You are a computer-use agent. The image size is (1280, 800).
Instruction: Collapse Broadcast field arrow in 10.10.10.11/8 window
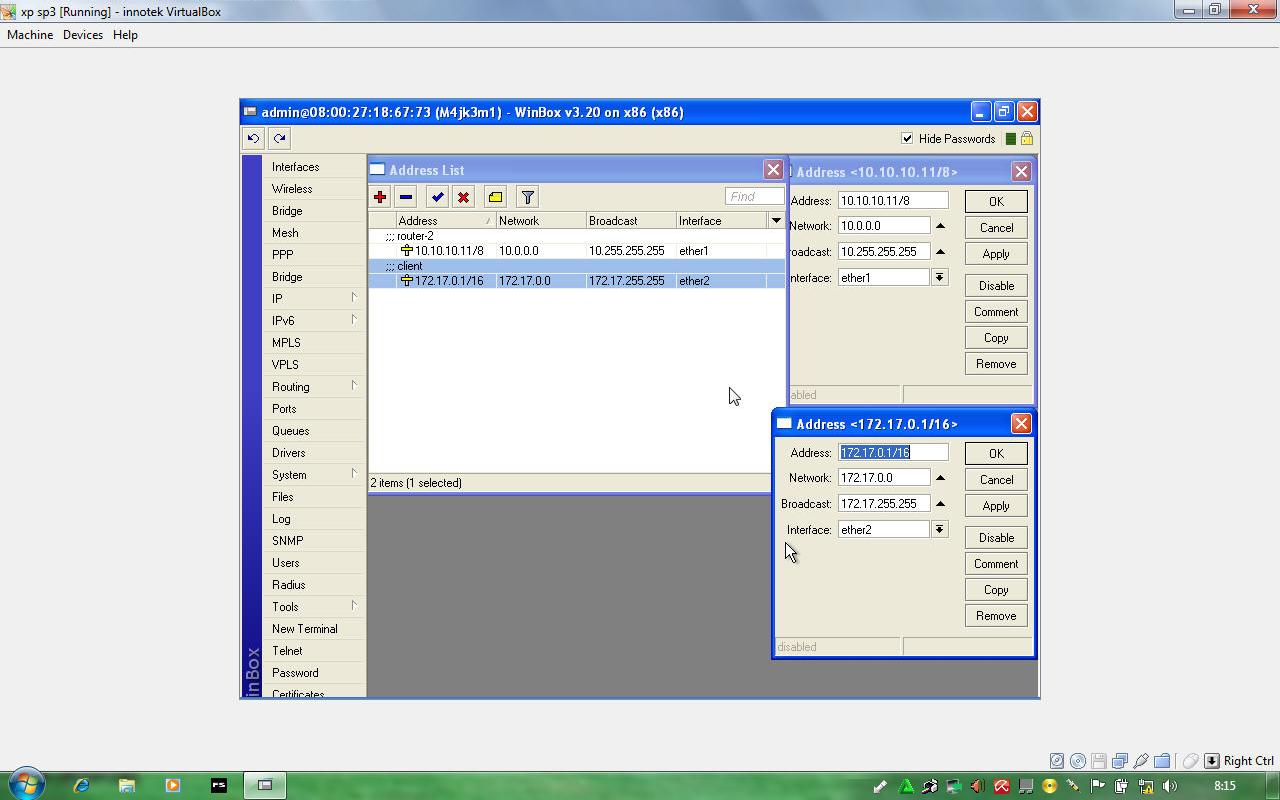[x=940, y=251]
